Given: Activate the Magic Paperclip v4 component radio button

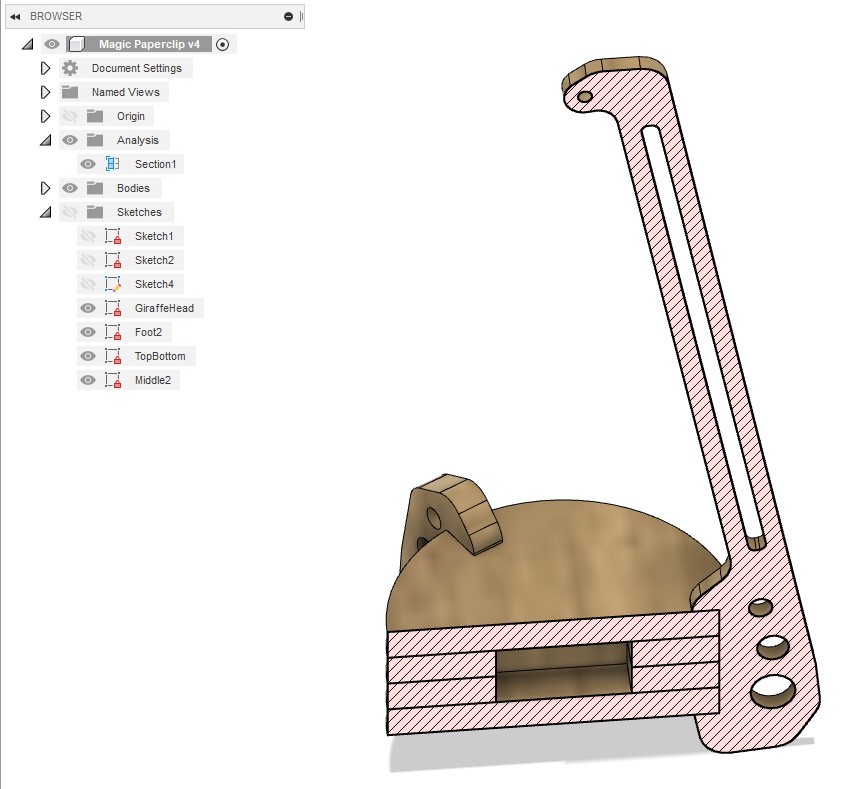Looking at the screenshot, I should [x=222, y=44].
